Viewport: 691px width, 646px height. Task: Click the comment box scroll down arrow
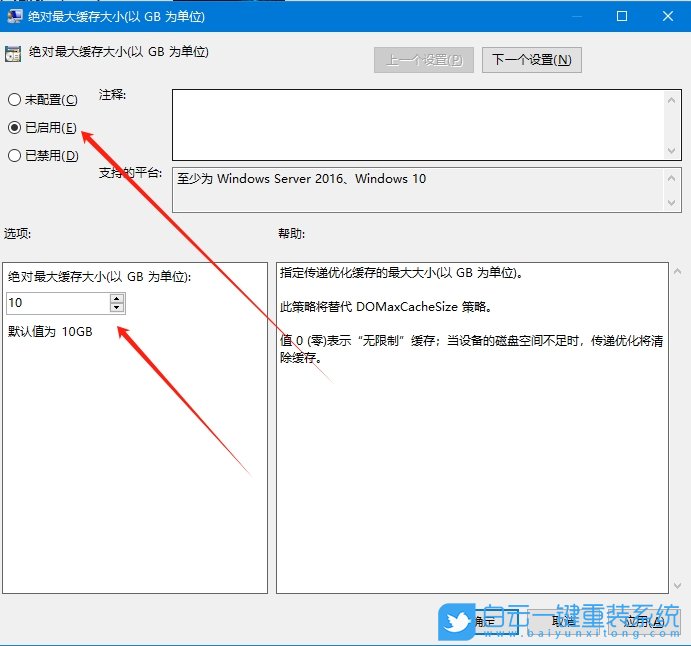pos(671,151)
